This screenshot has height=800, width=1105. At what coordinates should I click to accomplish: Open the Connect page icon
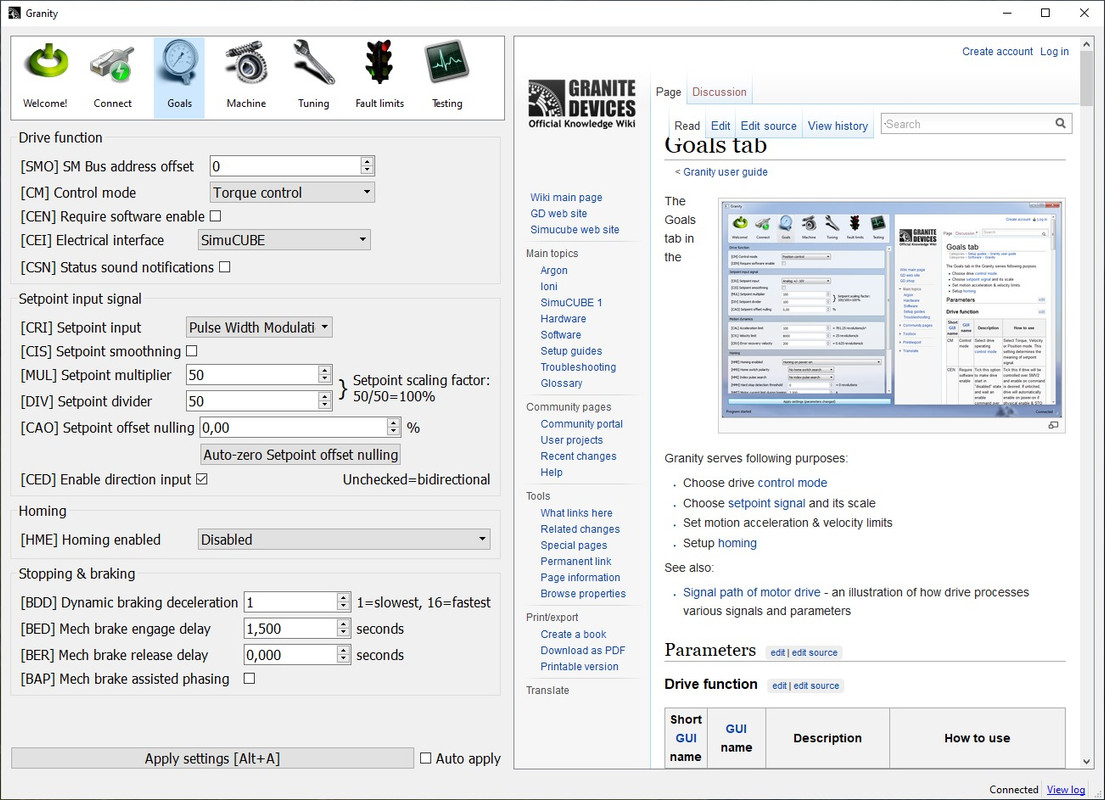coord(112,76)
